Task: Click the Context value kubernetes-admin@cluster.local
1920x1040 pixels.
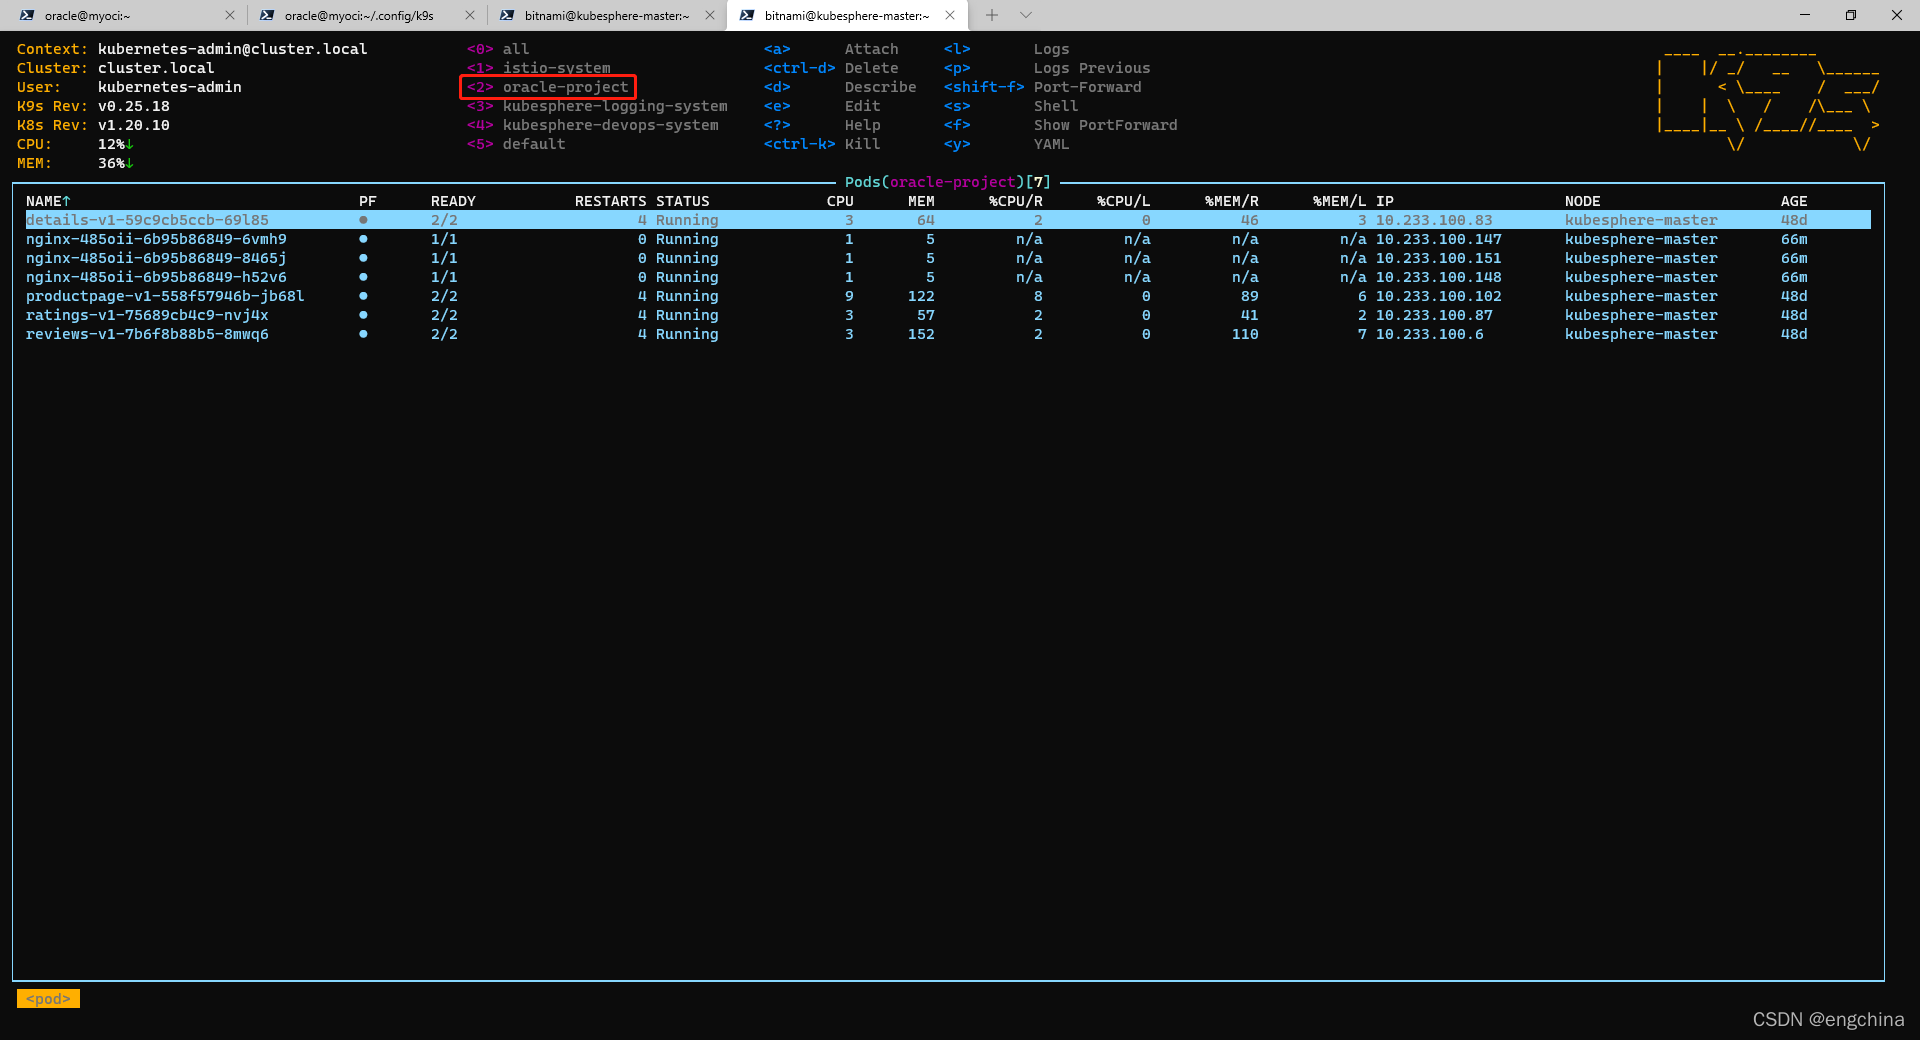Action: point(232,49)
